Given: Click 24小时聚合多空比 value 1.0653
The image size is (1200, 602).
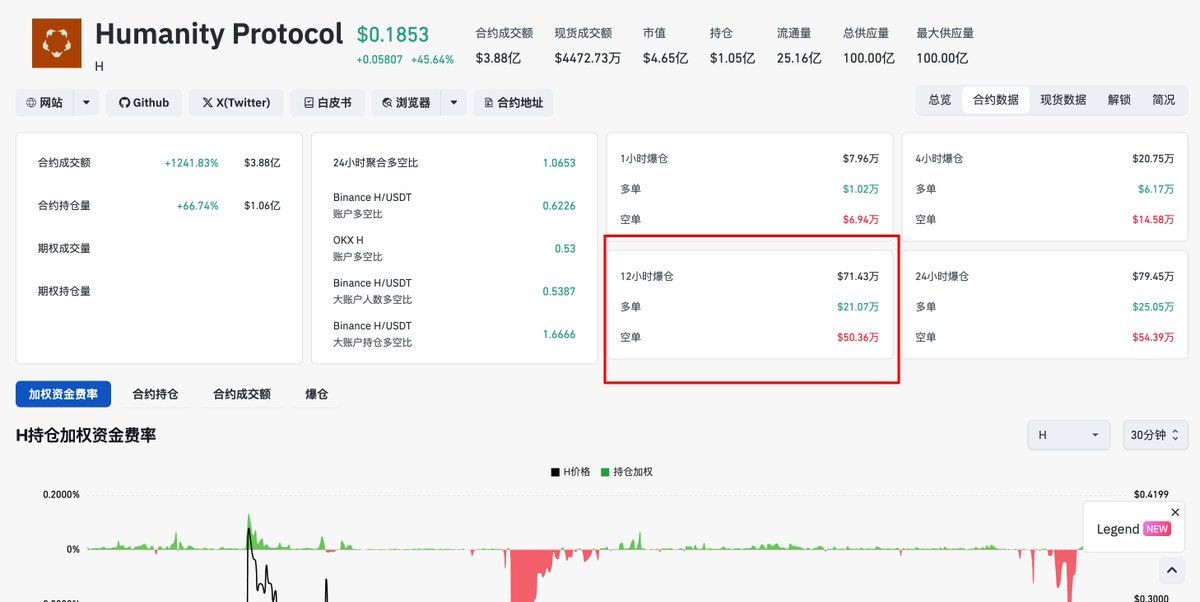Looking at the screenshot, I should 559,162.
